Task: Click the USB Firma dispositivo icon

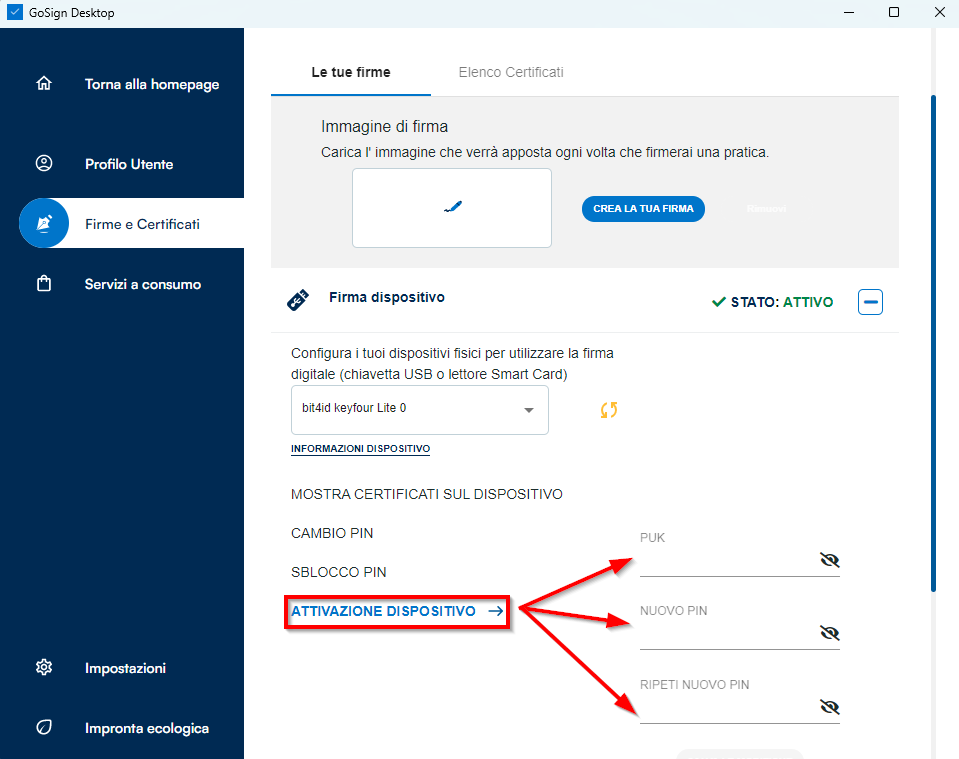Action: (x=298, y=299)
